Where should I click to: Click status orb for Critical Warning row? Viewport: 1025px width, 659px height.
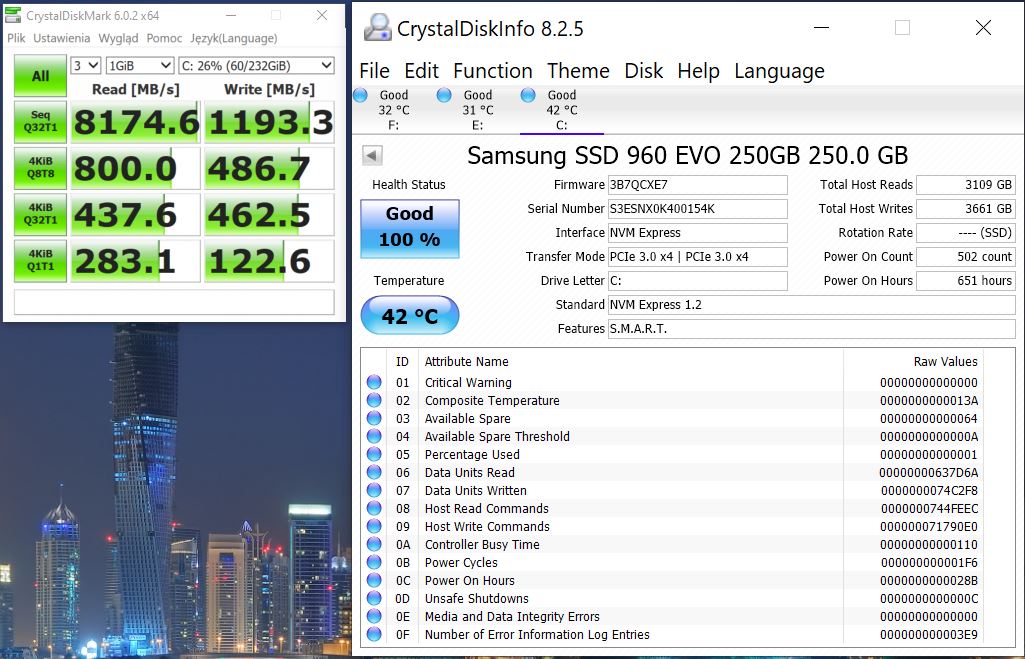pyautogui.click(x=374, y=382)
